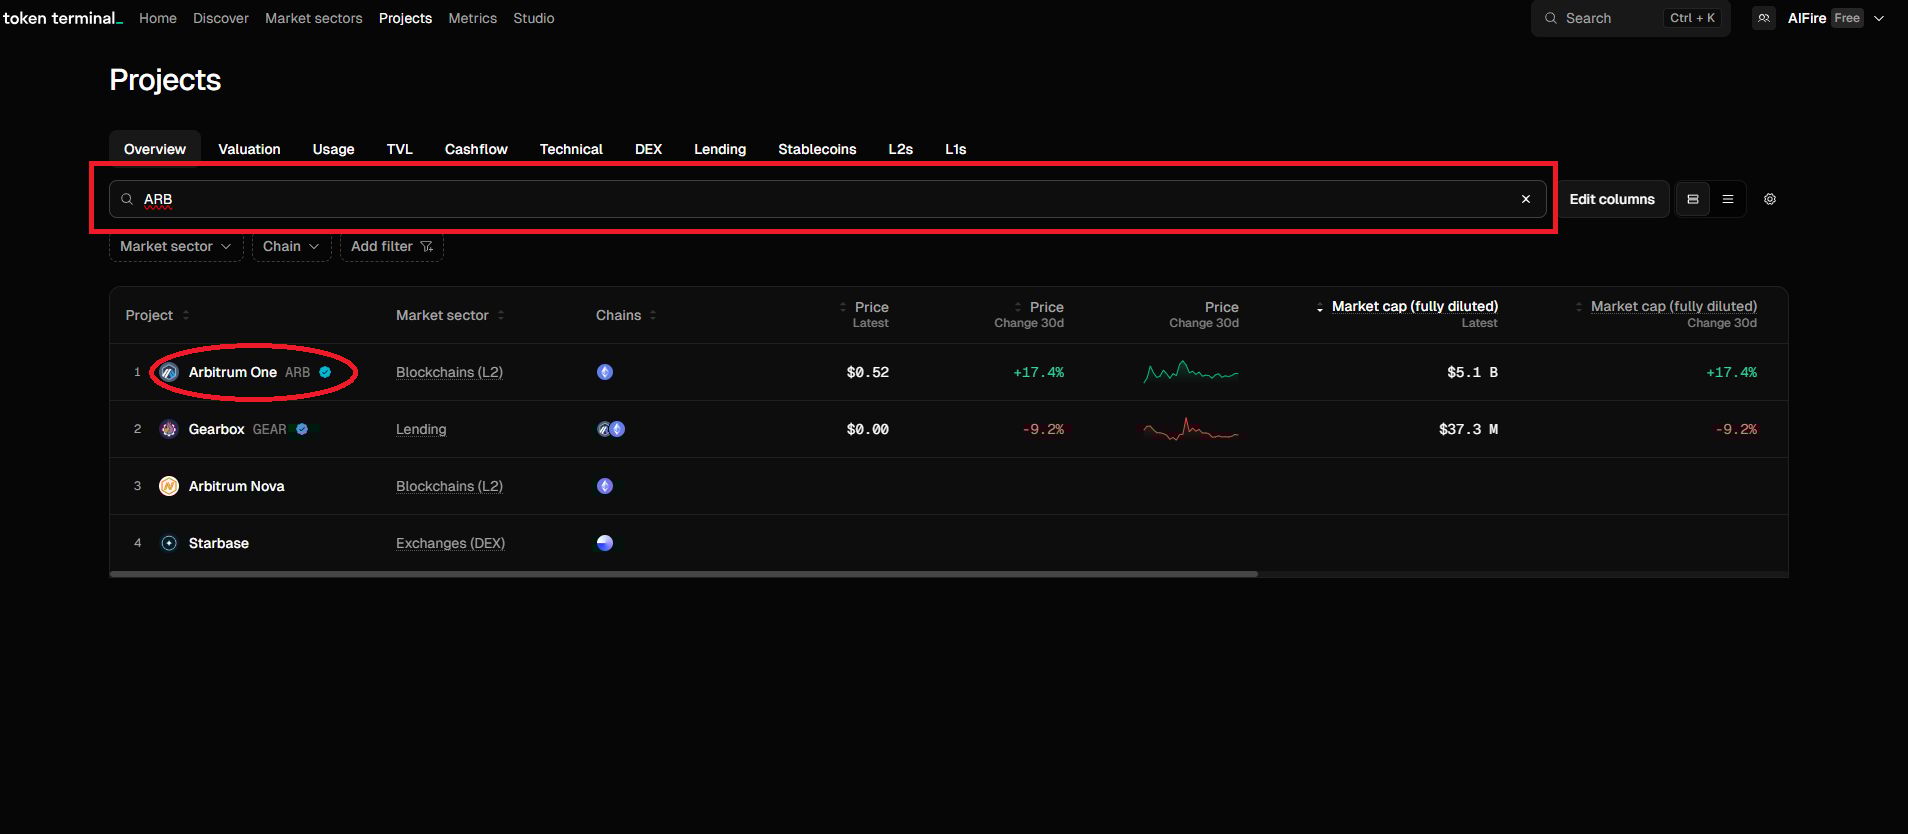Image resolution: width=1908 pixels, height=834 pixels.
Task: Switch to the list density view icon
Action: click(1728, 199)
